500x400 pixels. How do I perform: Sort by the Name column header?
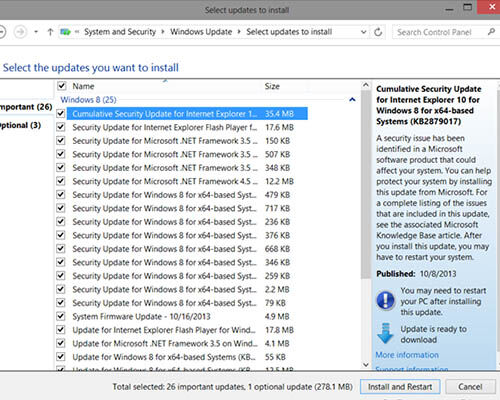83,86
